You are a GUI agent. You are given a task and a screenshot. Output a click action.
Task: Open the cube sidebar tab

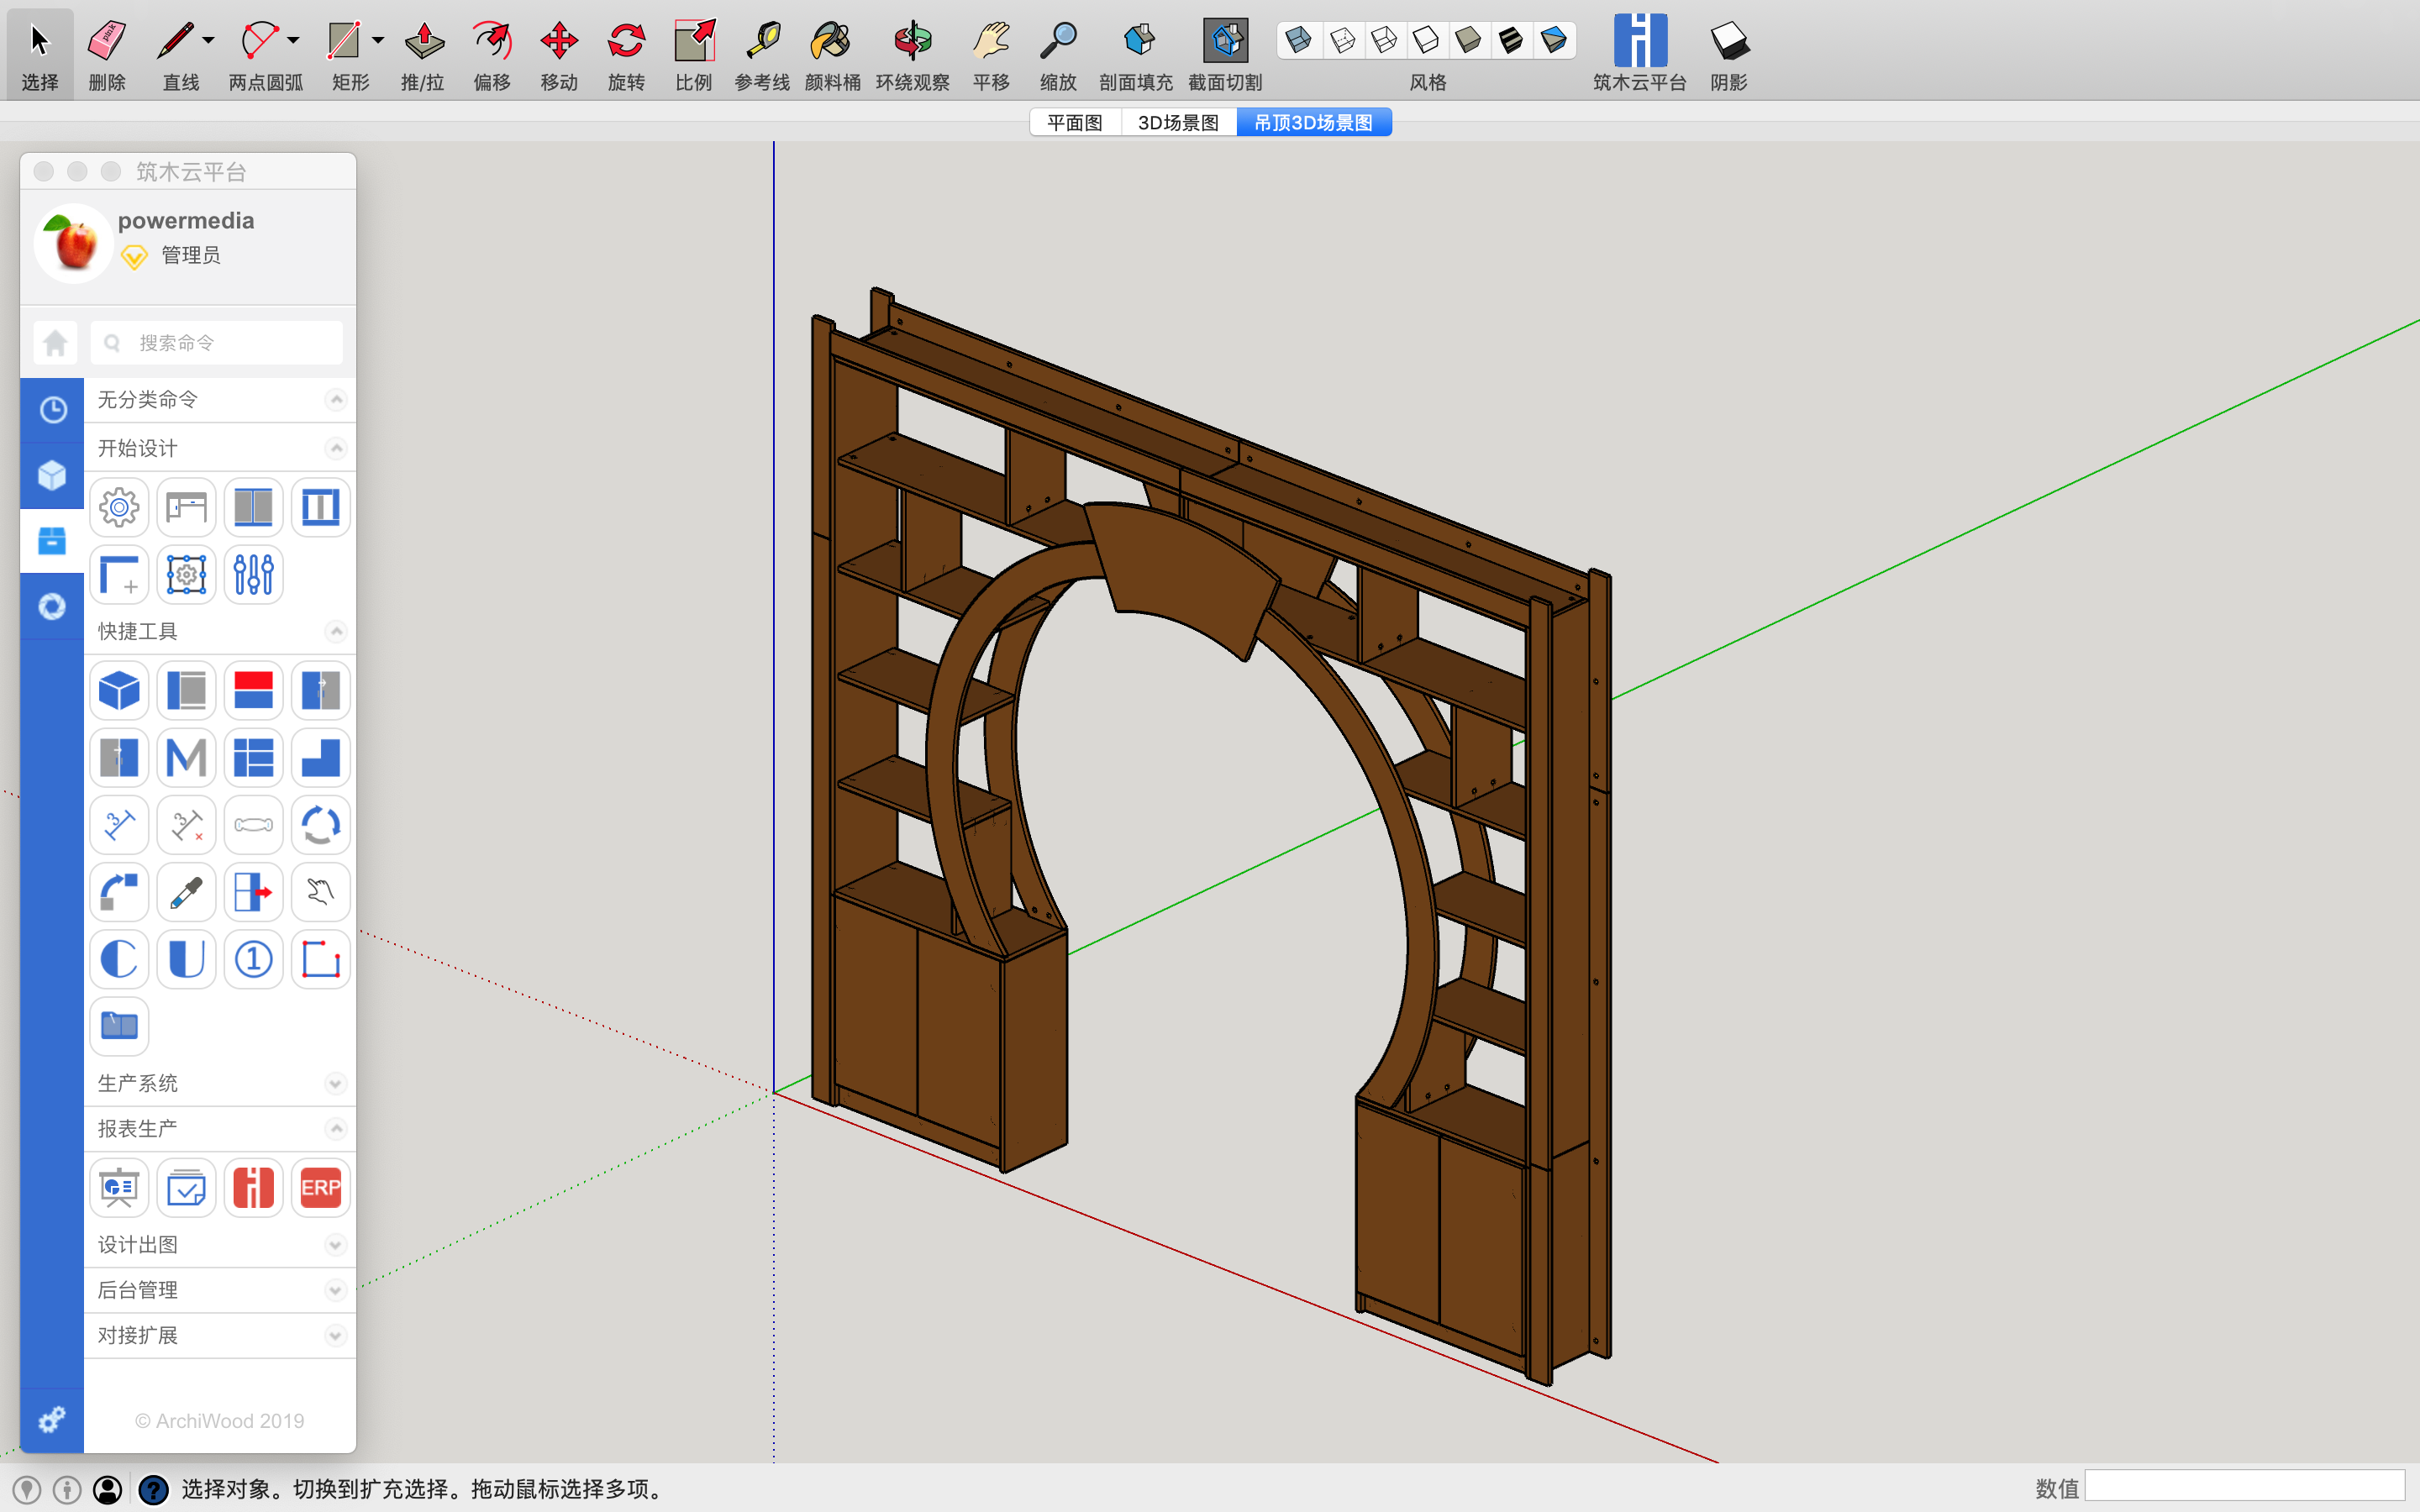coord(52,475)
